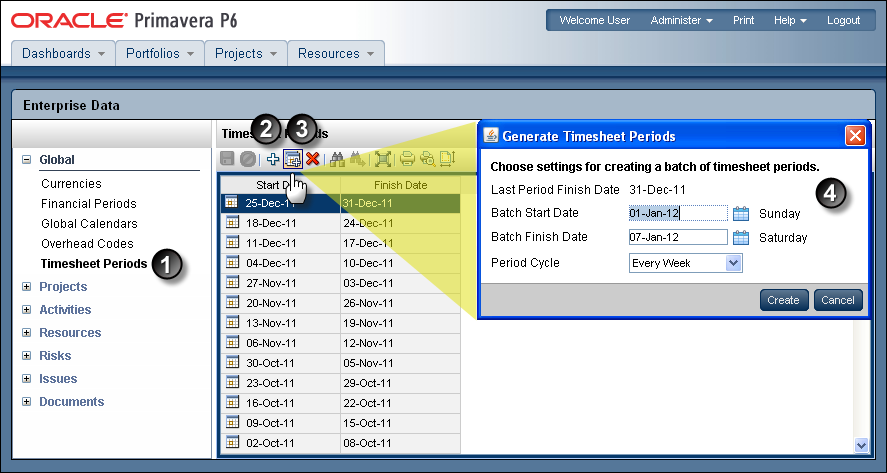
Task: Open the Portfolios tab menu
Action: pos(160,53)
